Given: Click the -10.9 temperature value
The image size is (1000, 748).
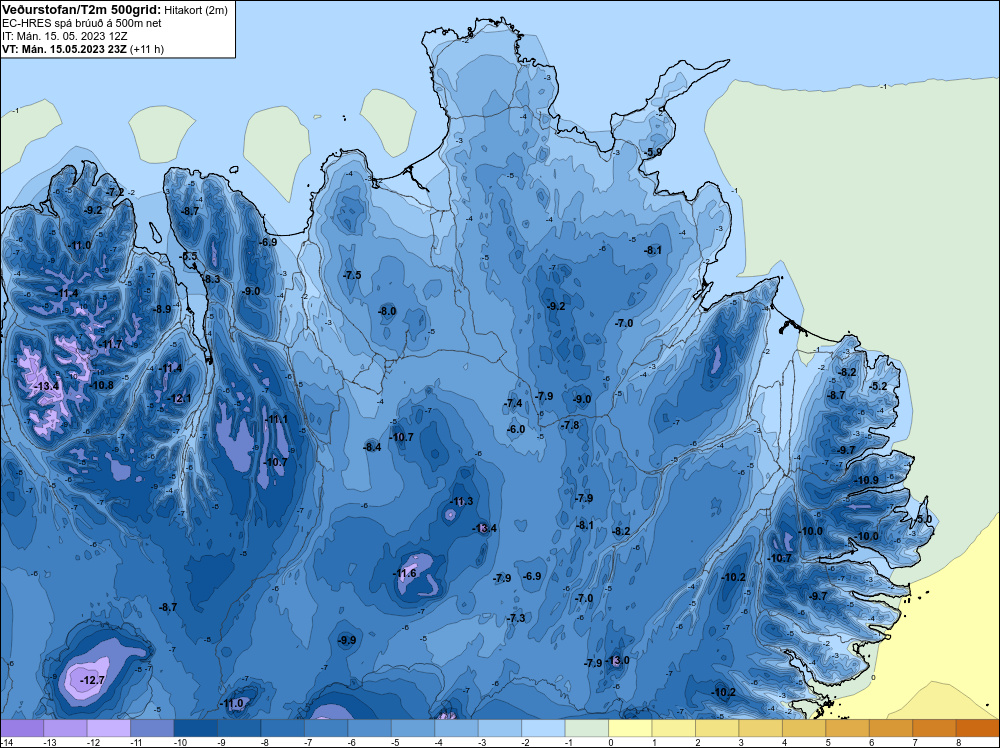Looking at the screenshot, I should 866,480.
